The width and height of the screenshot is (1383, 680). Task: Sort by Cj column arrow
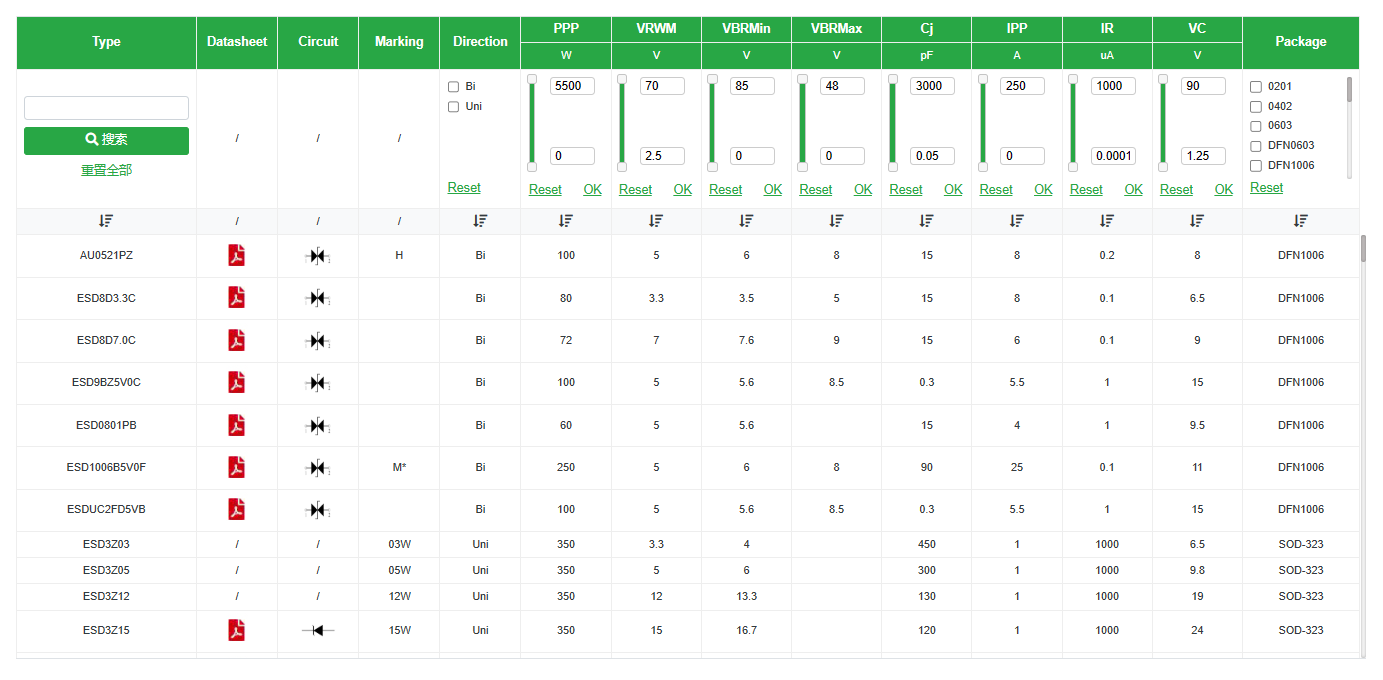[x=926, y=221]
